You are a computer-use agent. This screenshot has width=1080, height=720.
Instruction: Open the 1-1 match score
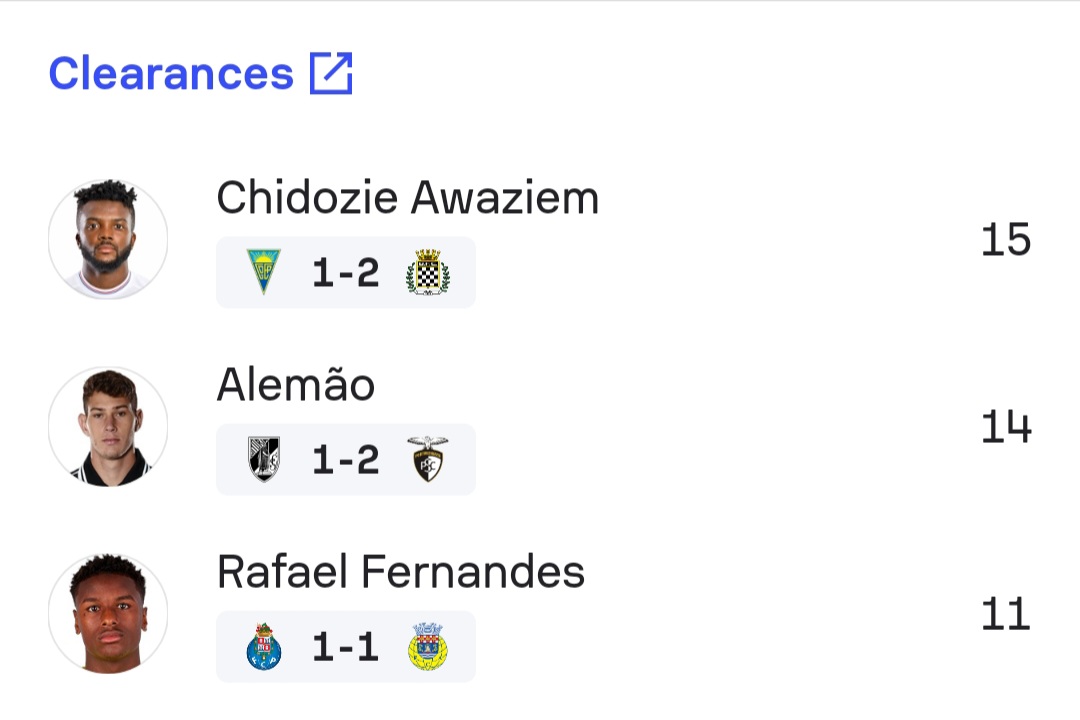coord(345,647)
